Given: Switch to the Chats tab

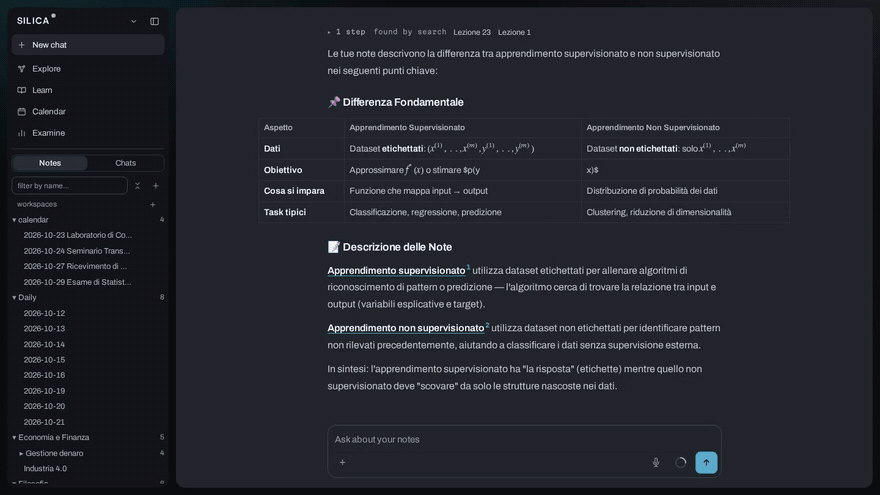Looking at the screenshot, I should click(x=126, y=163).
